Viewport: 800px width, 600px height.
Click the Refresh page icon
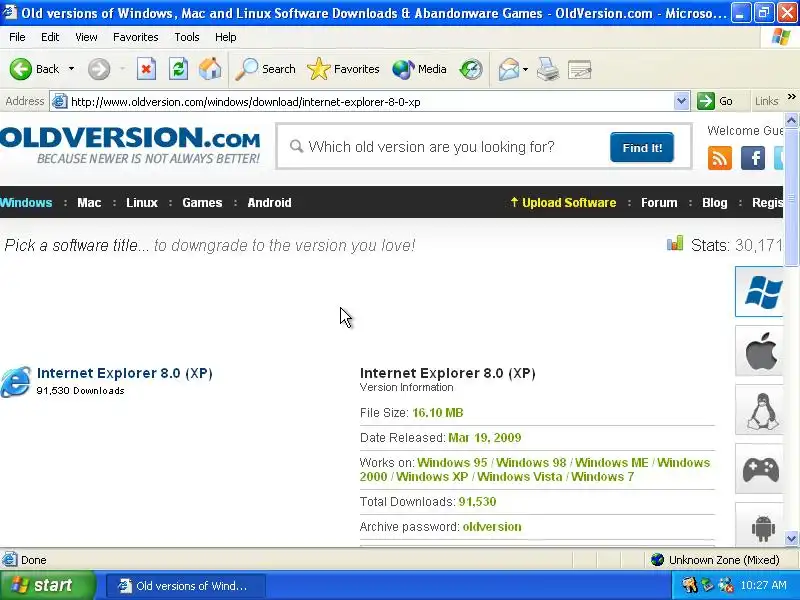[179, 69]
